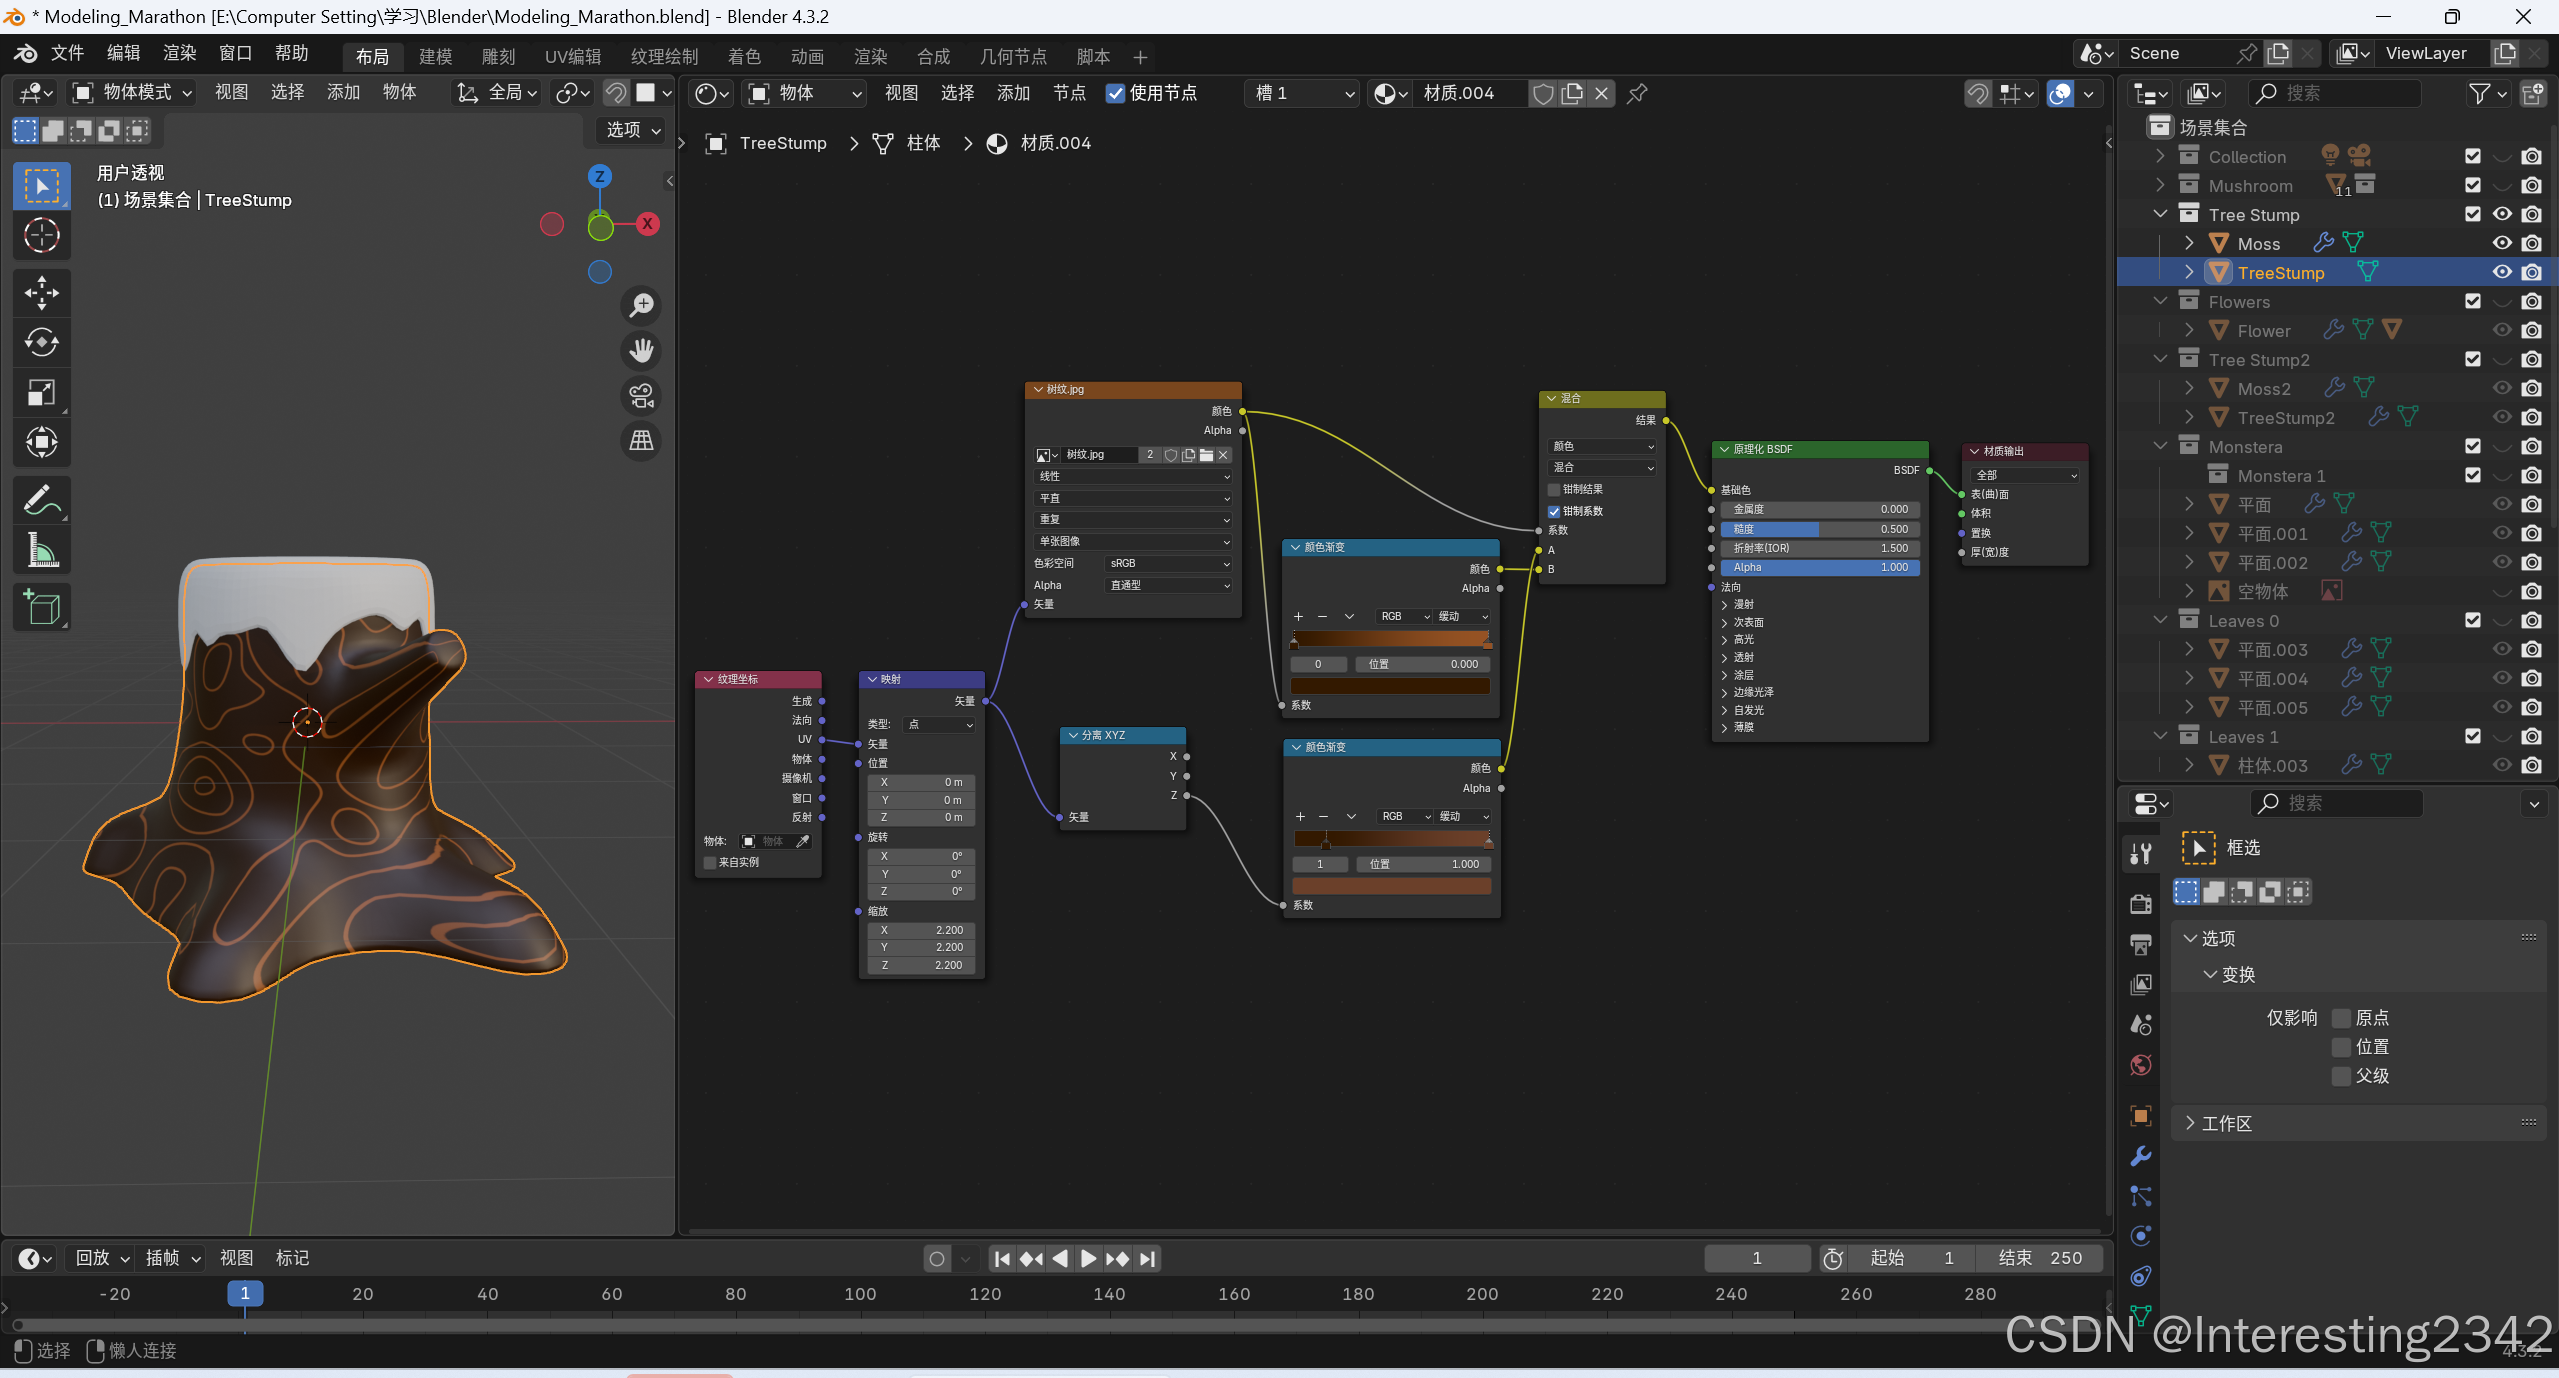Uncheck the 使用节点 checkbox
Viewport: 2559px width, 1378px height.
click(1115, 94)
